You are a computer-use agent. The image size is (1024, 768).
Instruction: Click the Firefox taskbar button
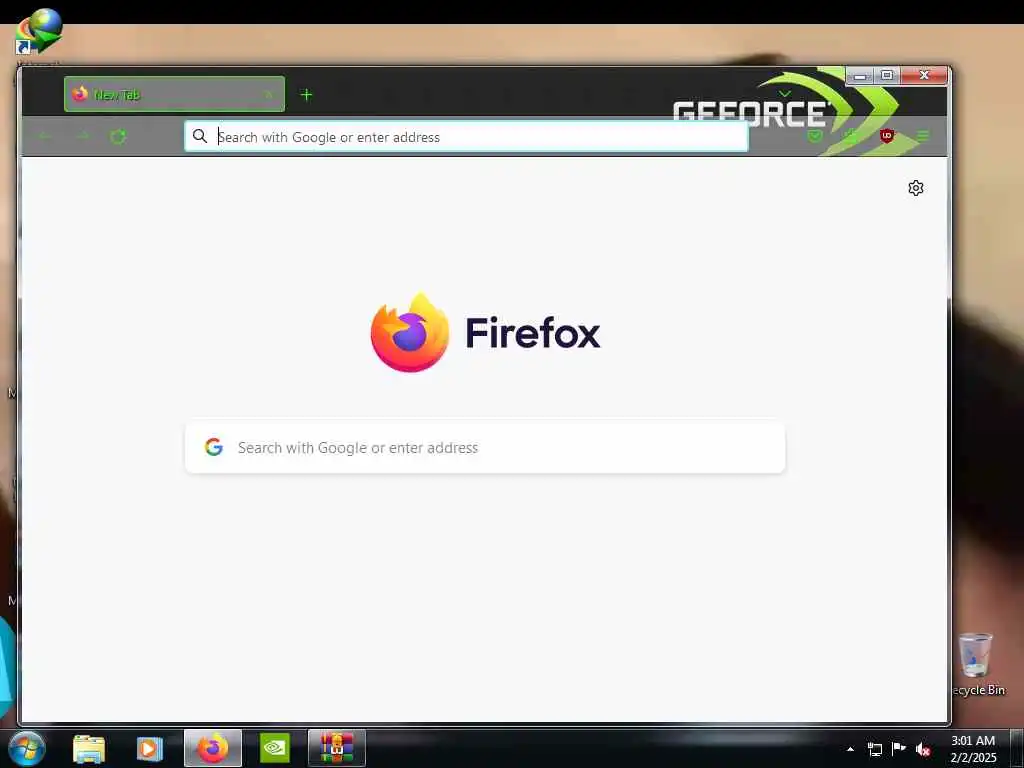pyautogui.click(x=213, y=748)
